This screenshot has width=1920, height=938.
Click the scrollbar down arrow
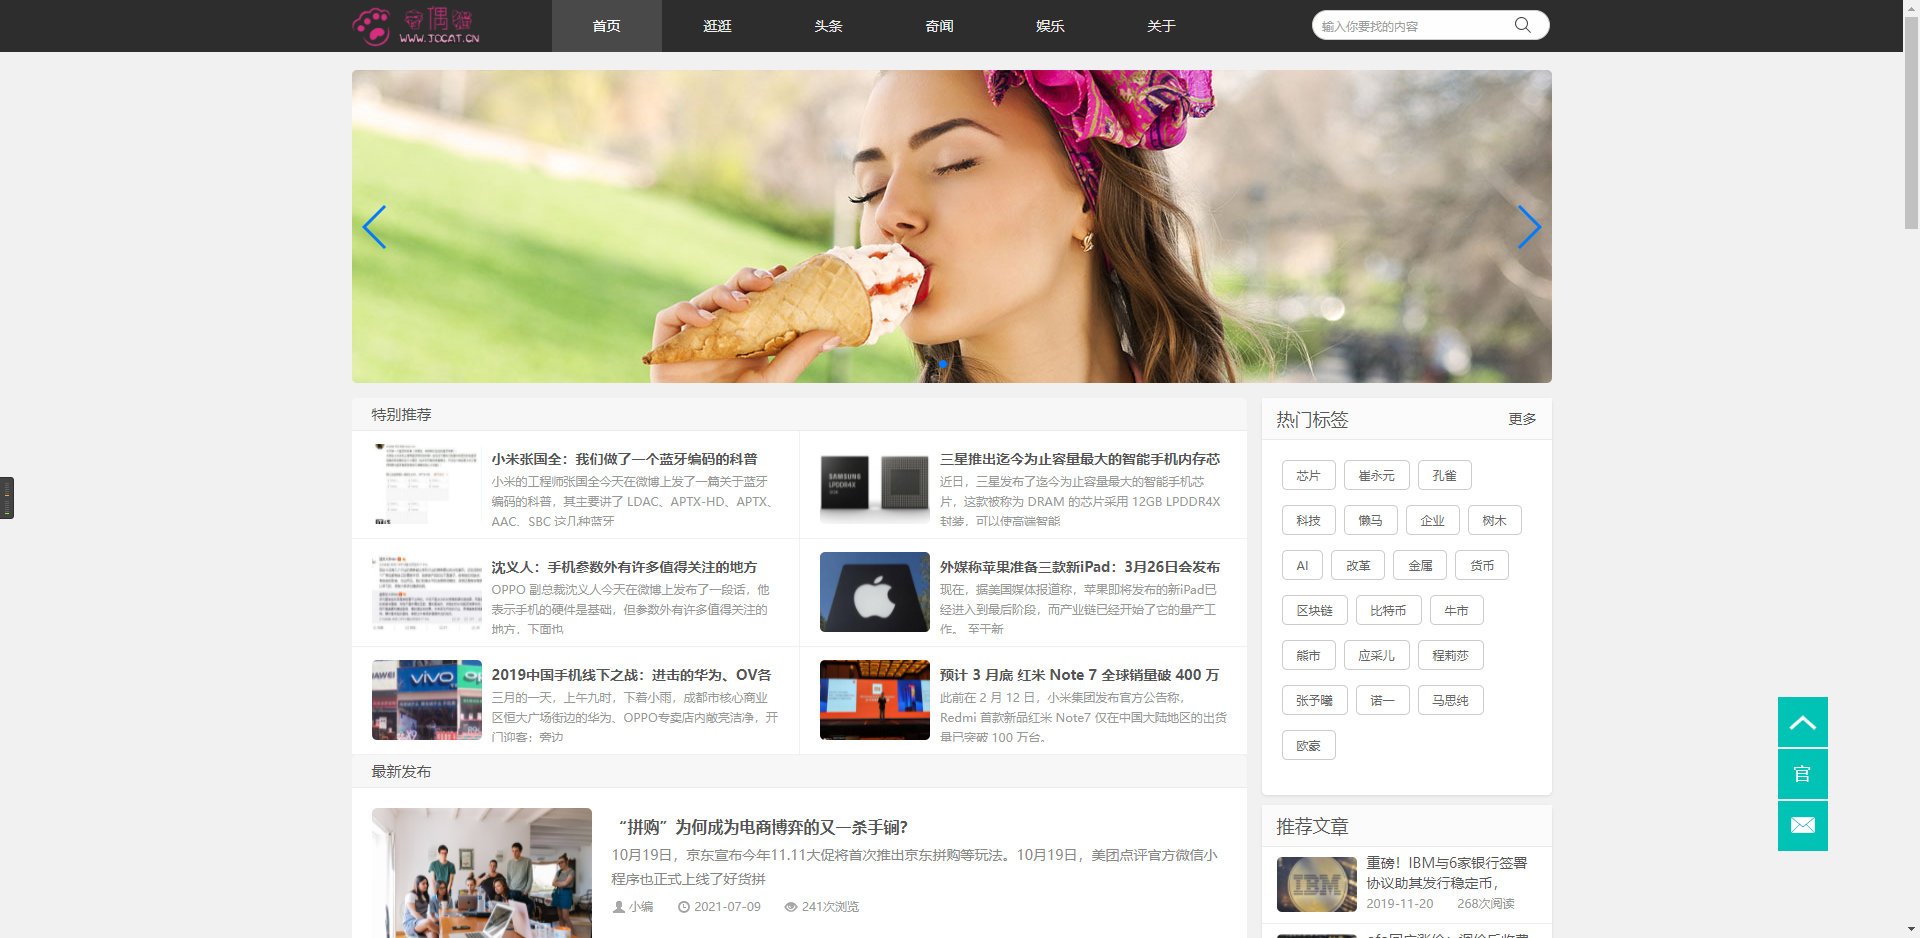(1911, 929)
